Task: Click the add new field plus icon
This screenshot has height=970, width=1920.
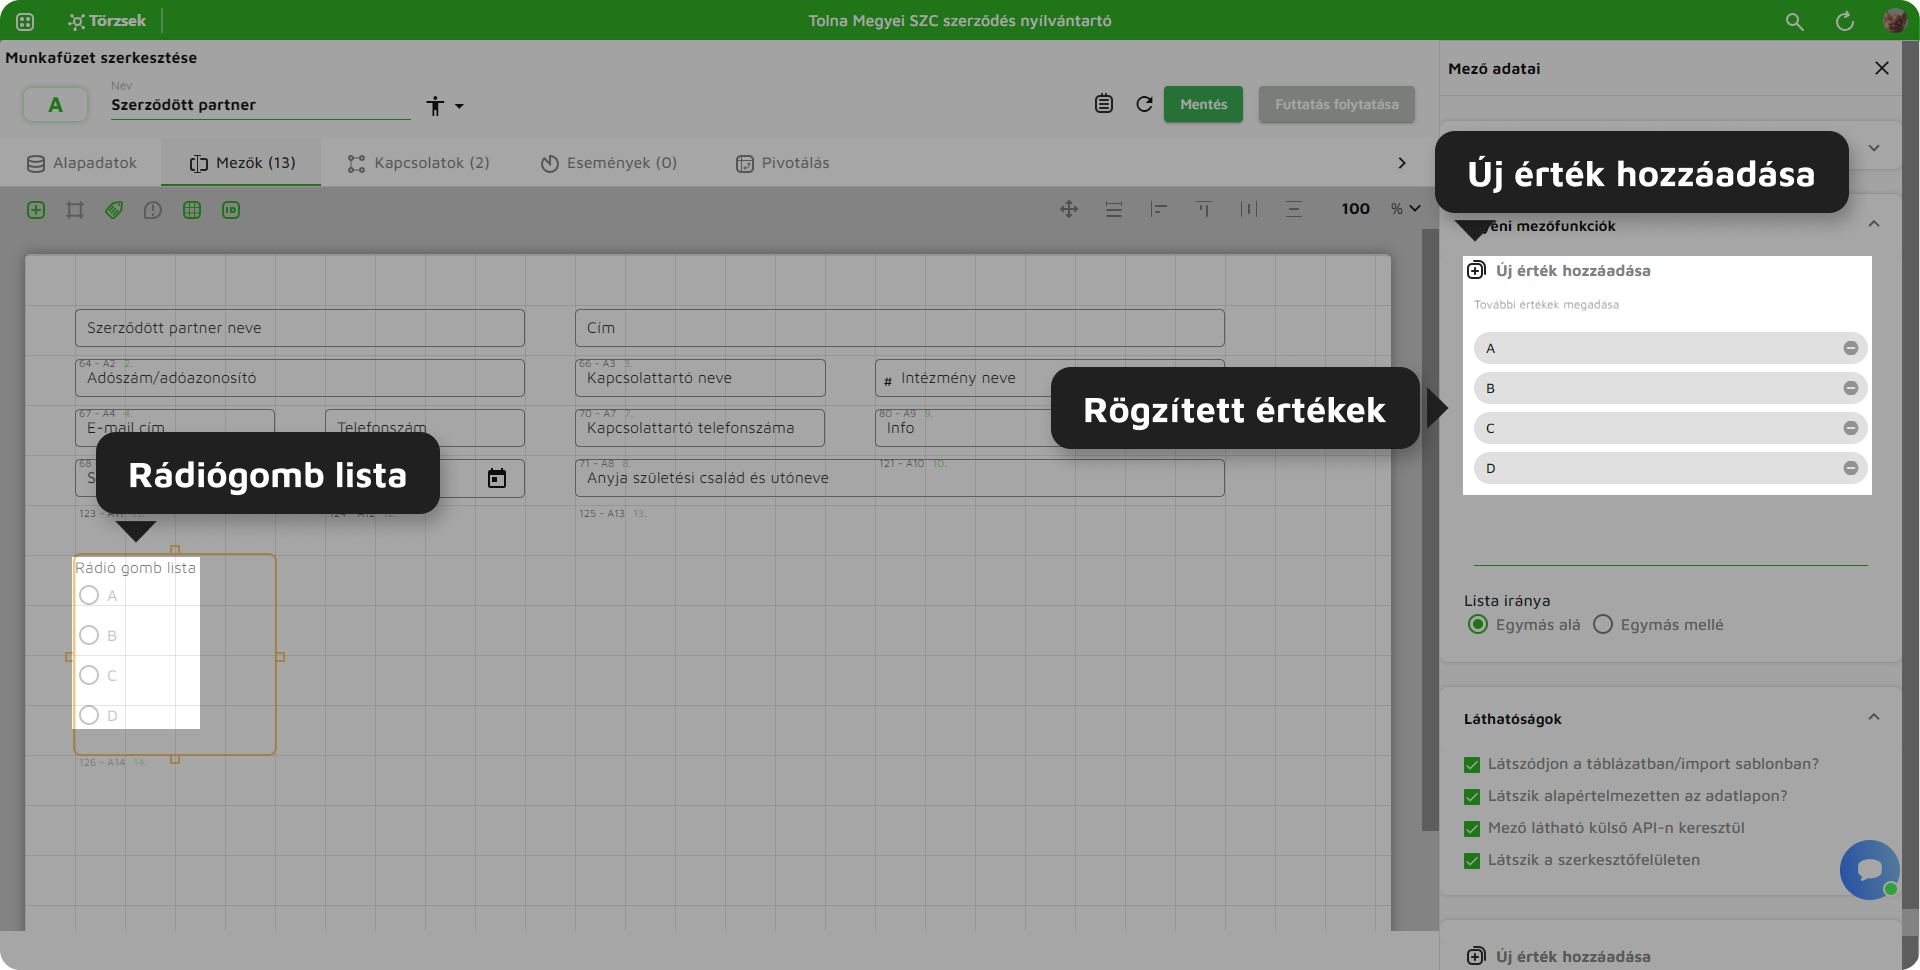Action: tap(36, 210)
